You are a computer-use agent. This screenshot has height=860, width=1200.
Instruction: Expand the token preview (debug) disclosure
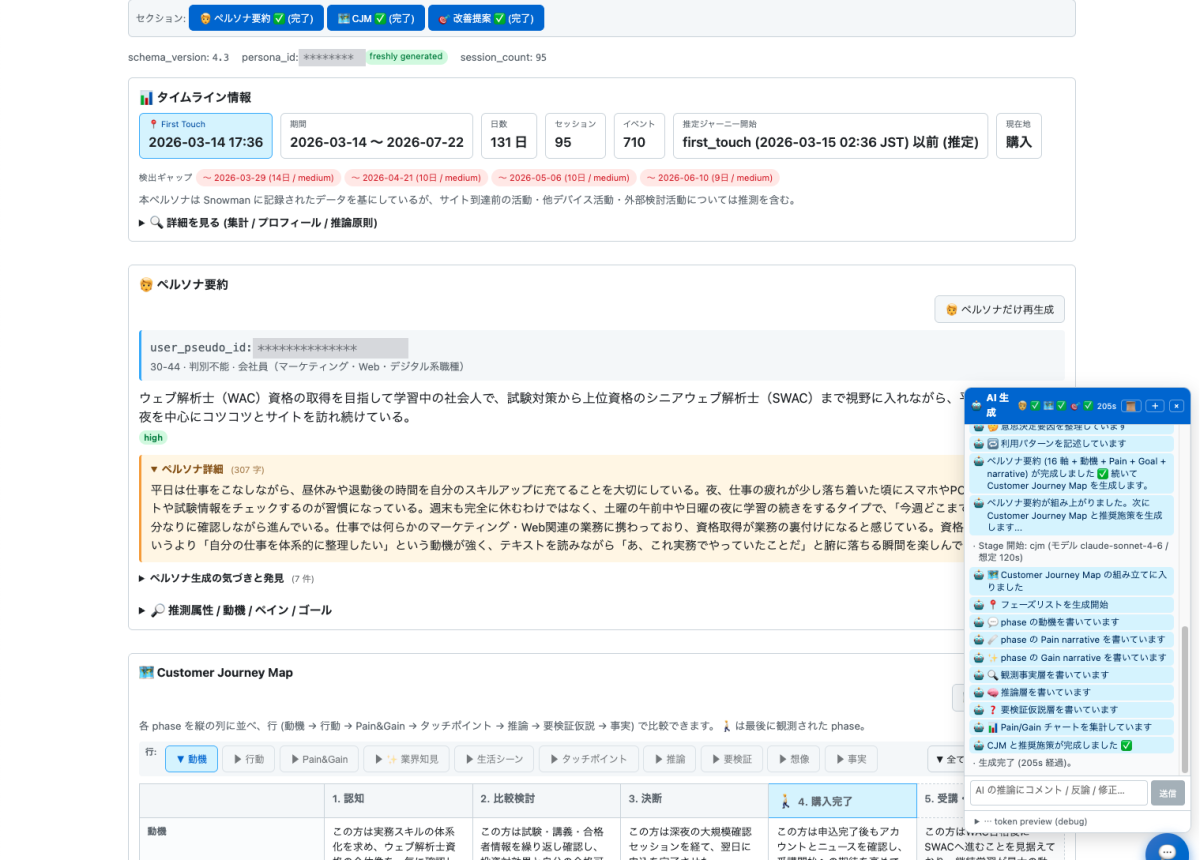pyautogui.click(x=1030, y=821)
